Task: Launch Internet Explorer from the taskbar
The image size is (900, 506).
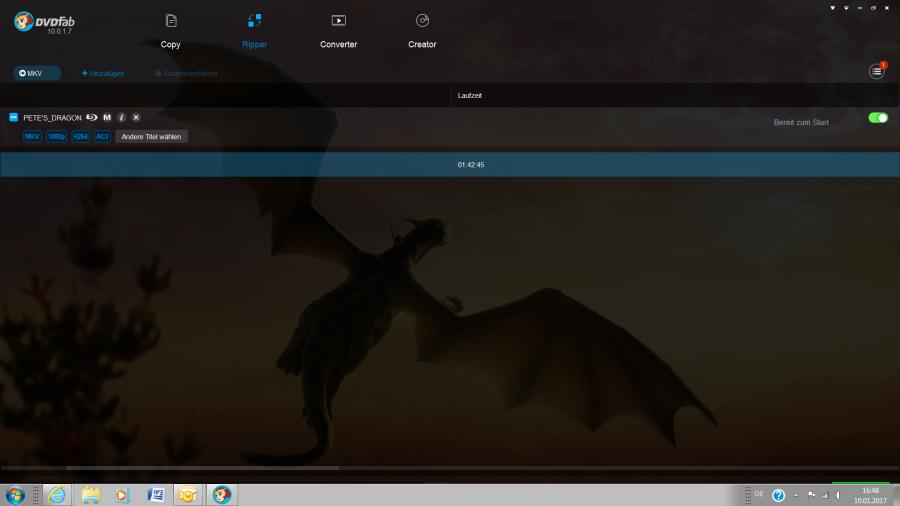Action: coord(57,495)
